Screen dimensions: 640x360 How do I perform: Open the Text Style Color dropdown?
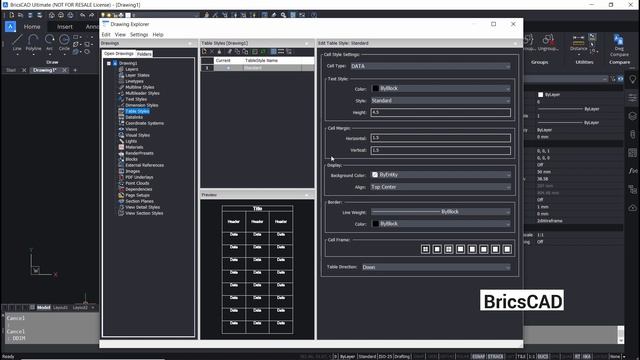coord(440,89)
